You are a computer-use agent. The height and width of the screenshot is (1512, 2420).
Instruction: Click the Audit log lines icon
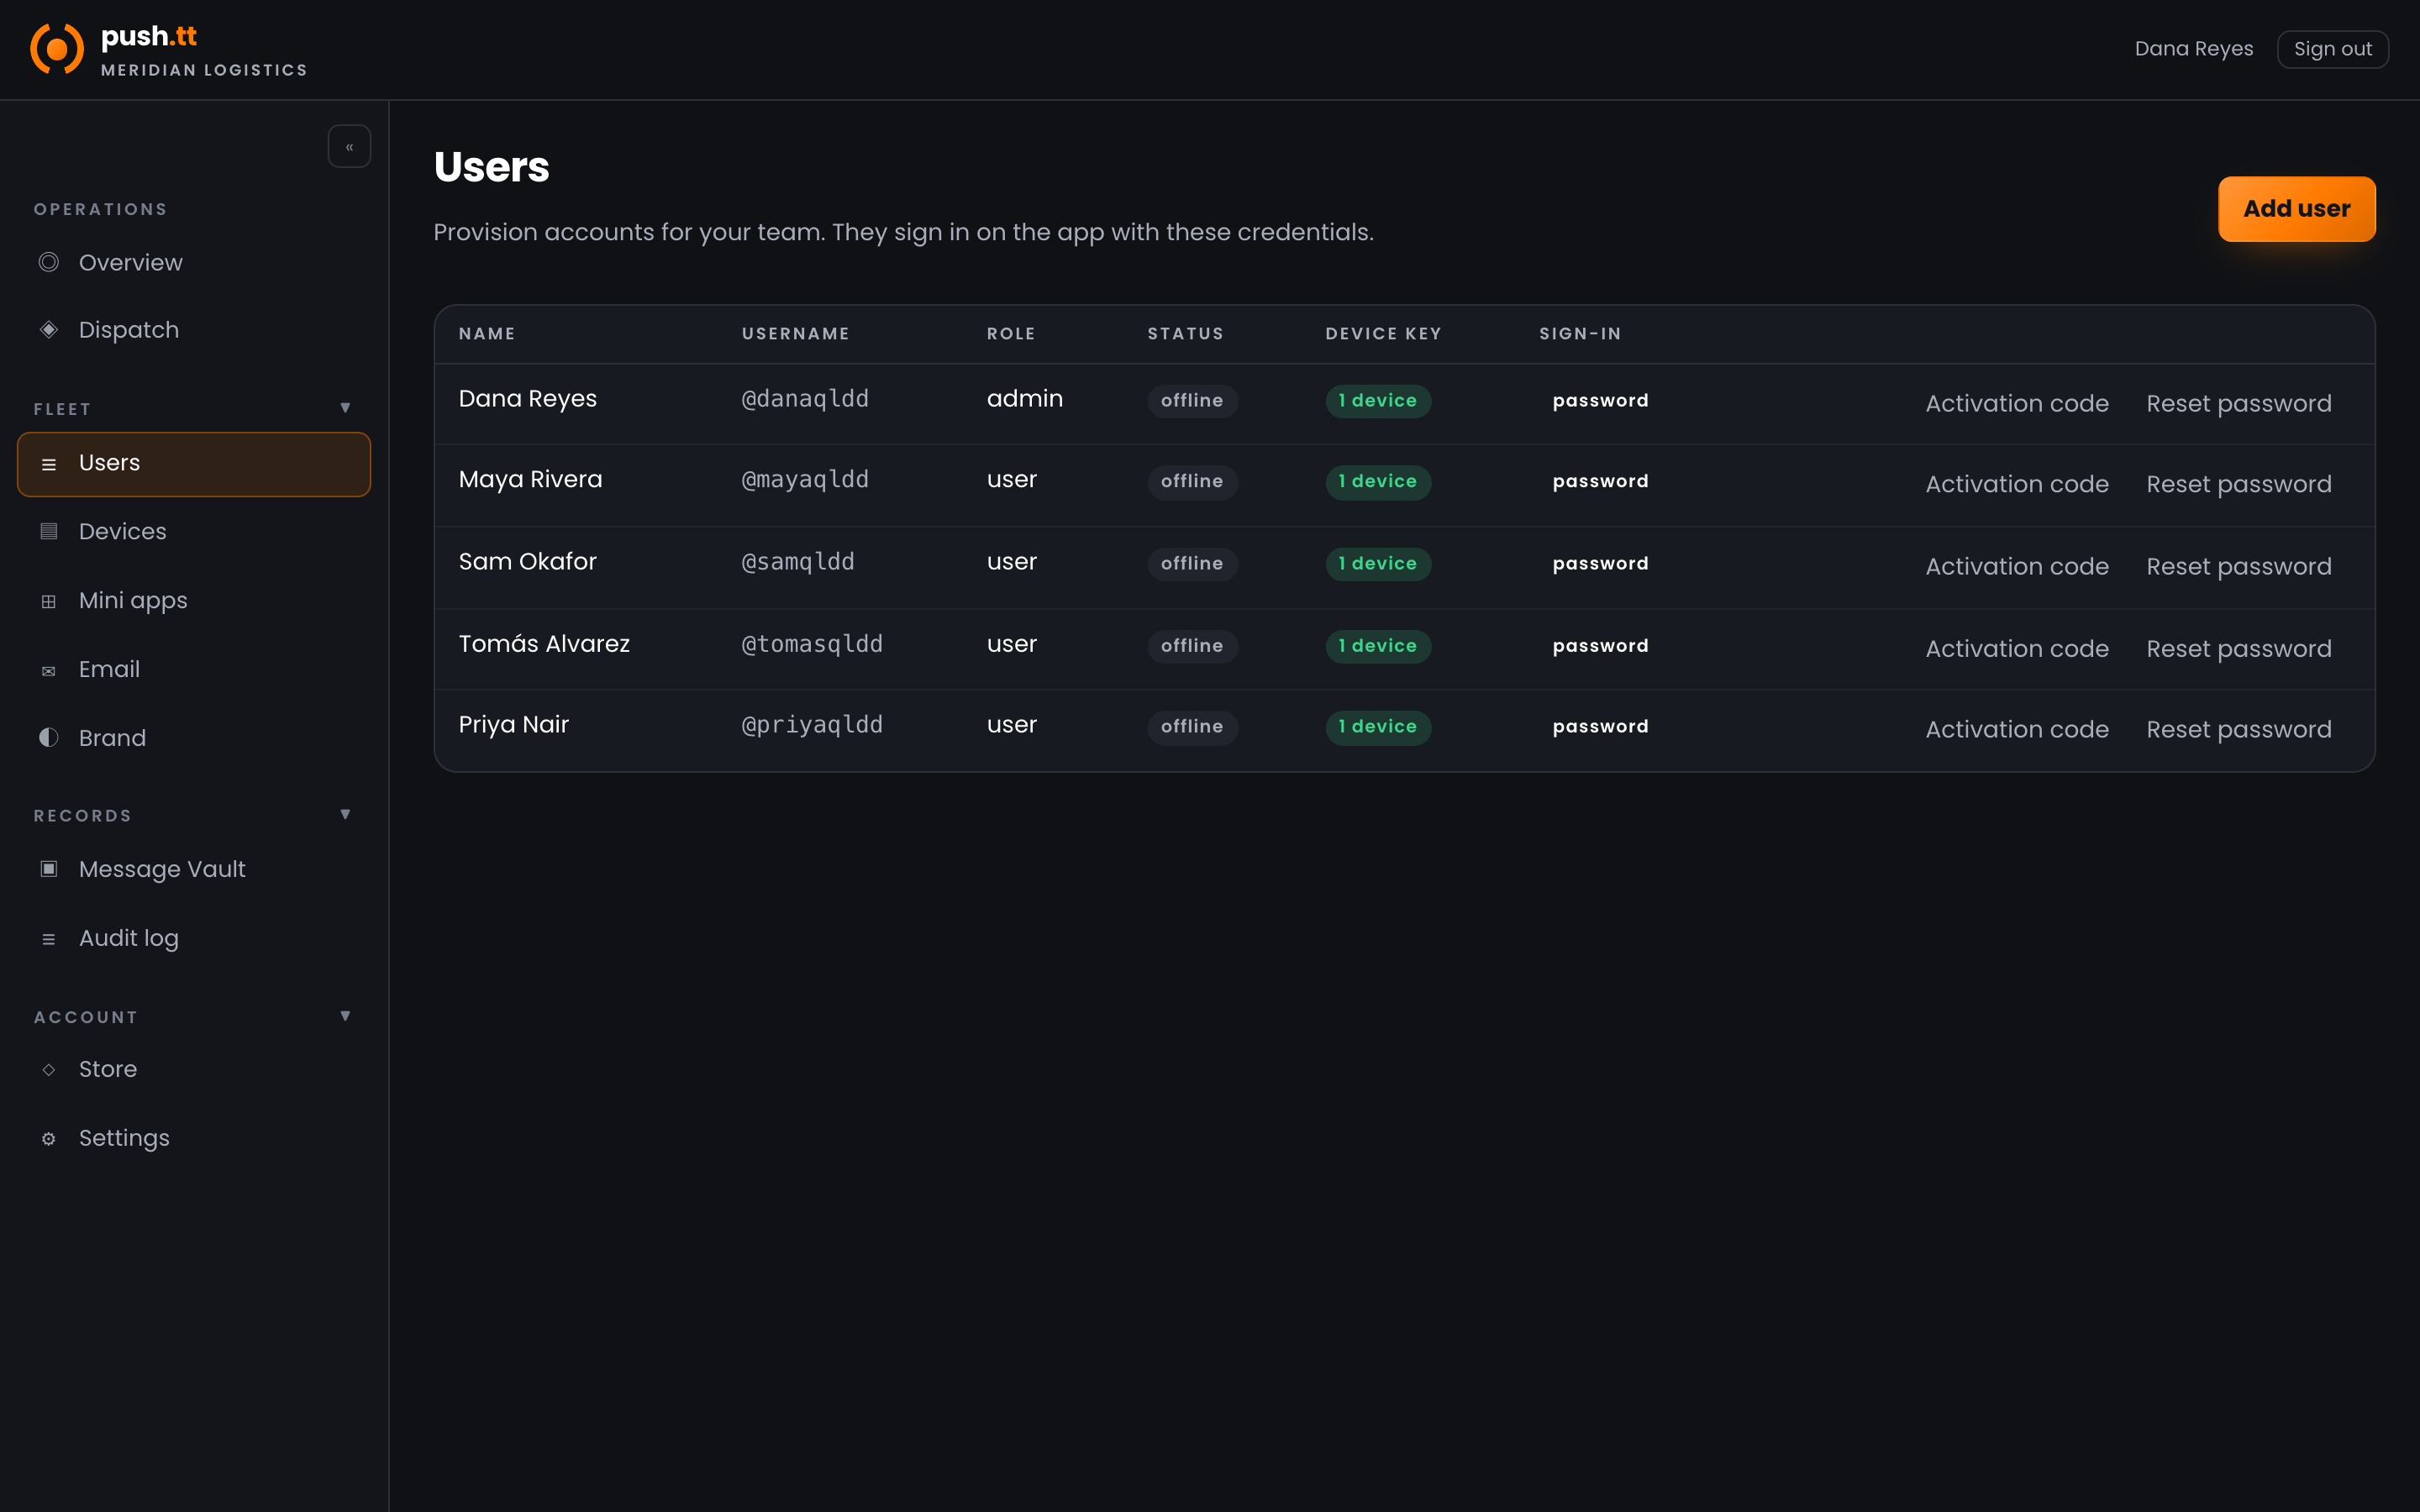click(48, 939)
